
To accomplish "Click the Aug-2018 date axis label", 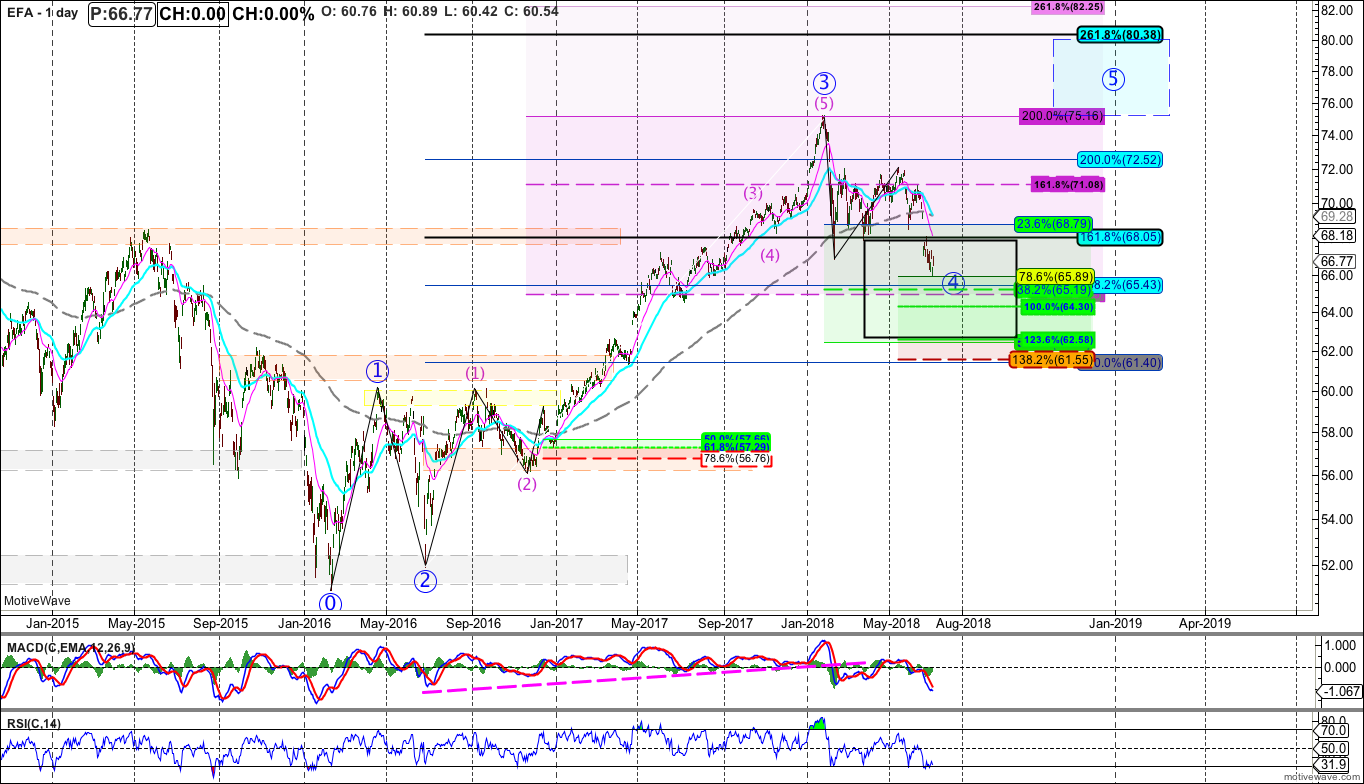I will [x=962, y=622].
